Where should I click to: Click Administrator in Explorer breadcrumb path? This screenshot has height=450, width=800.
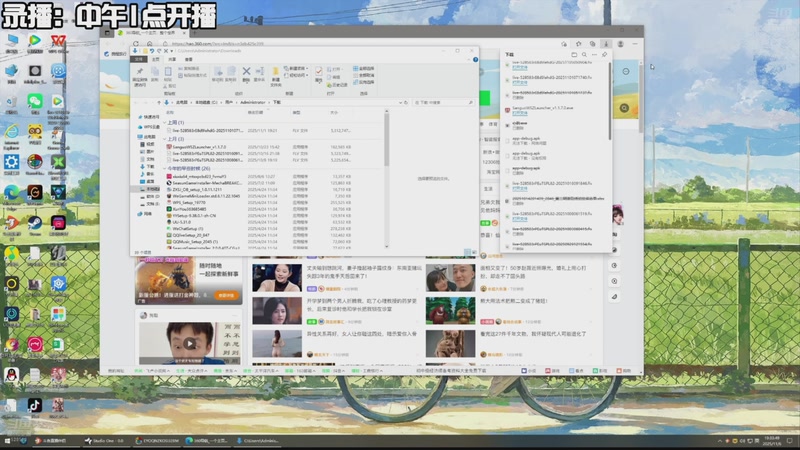pos(253,103)
